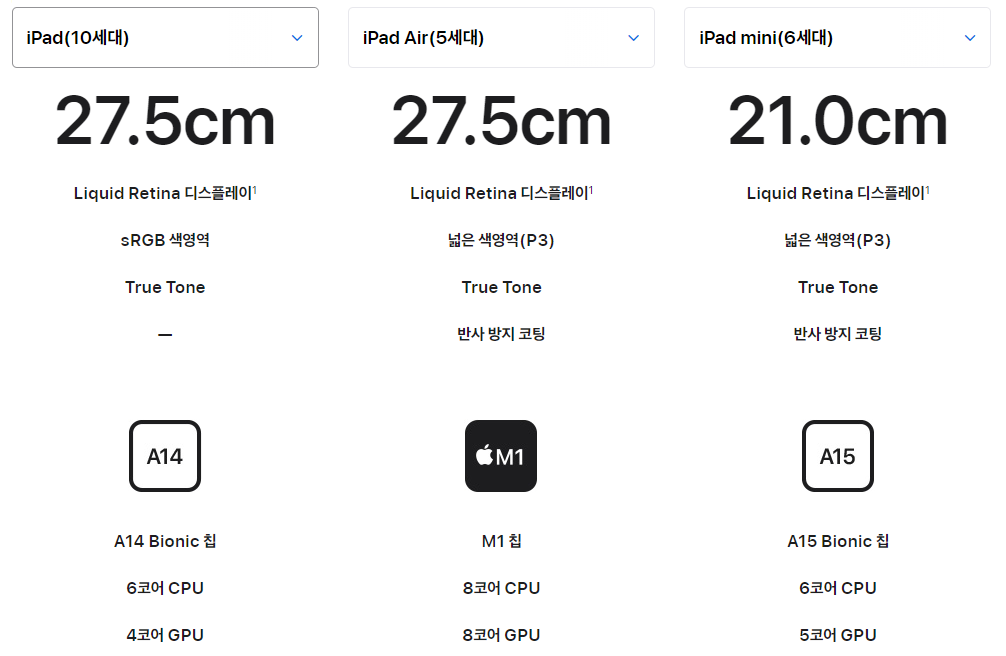Click the A14 Bionic 칩 label
The width and height of the screenshot is (1006, 656).
[165, 541]
